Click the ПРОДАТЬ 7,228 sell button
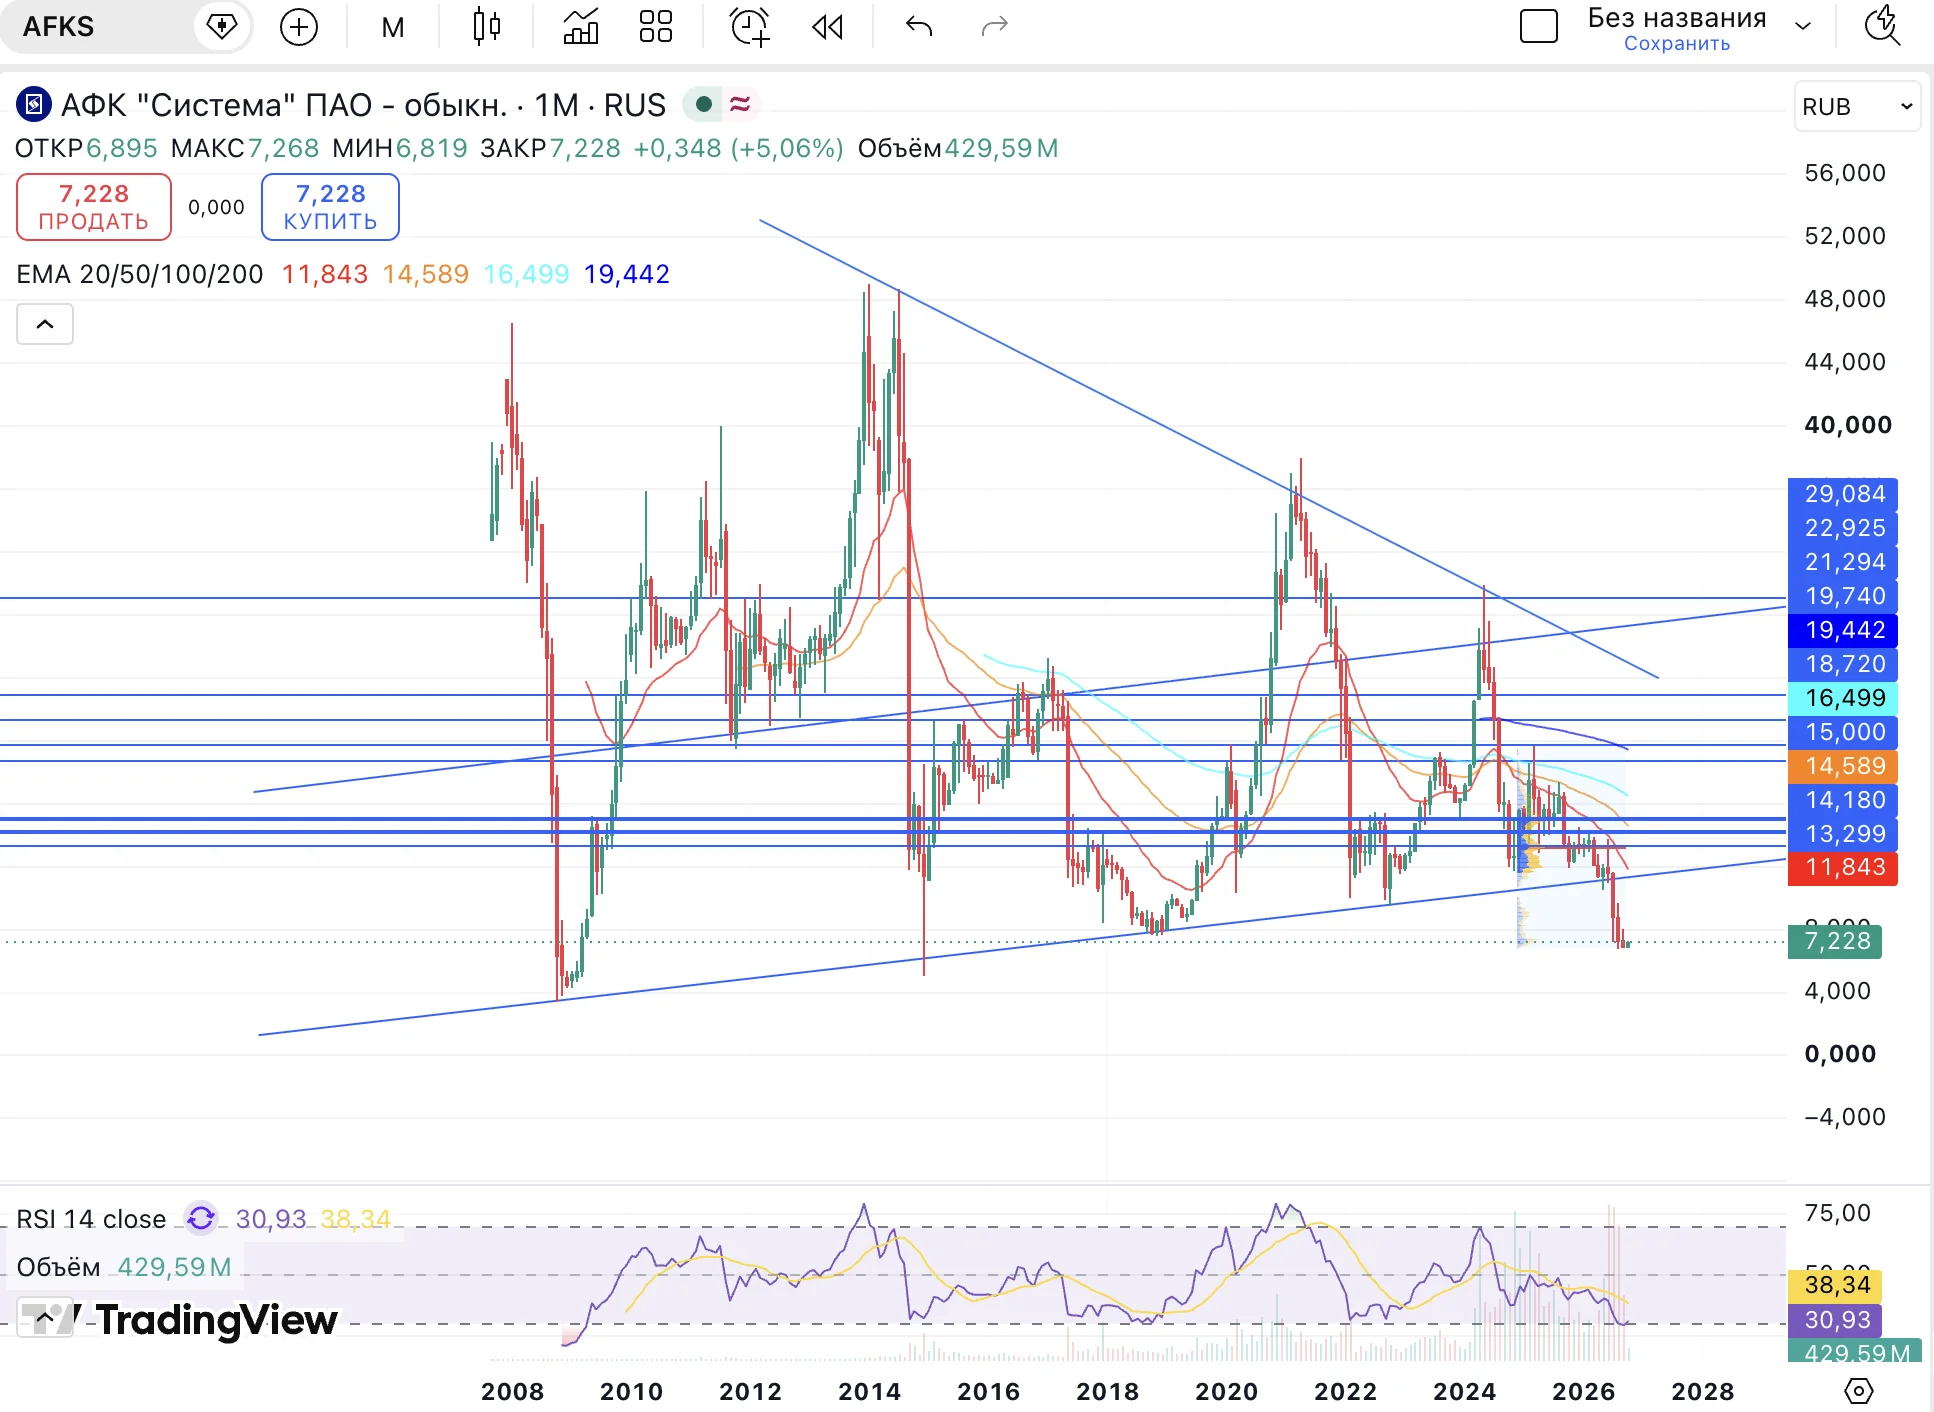This screenshot has height=1412, width=1934. (x=94, y=207)
